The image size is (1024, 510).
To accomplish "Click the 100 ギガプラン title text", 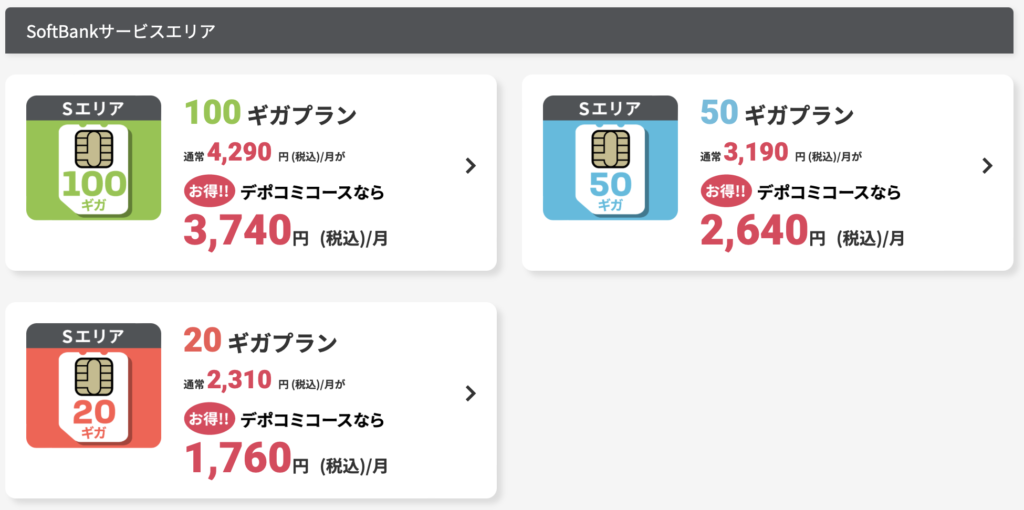I will pos(270,114).
